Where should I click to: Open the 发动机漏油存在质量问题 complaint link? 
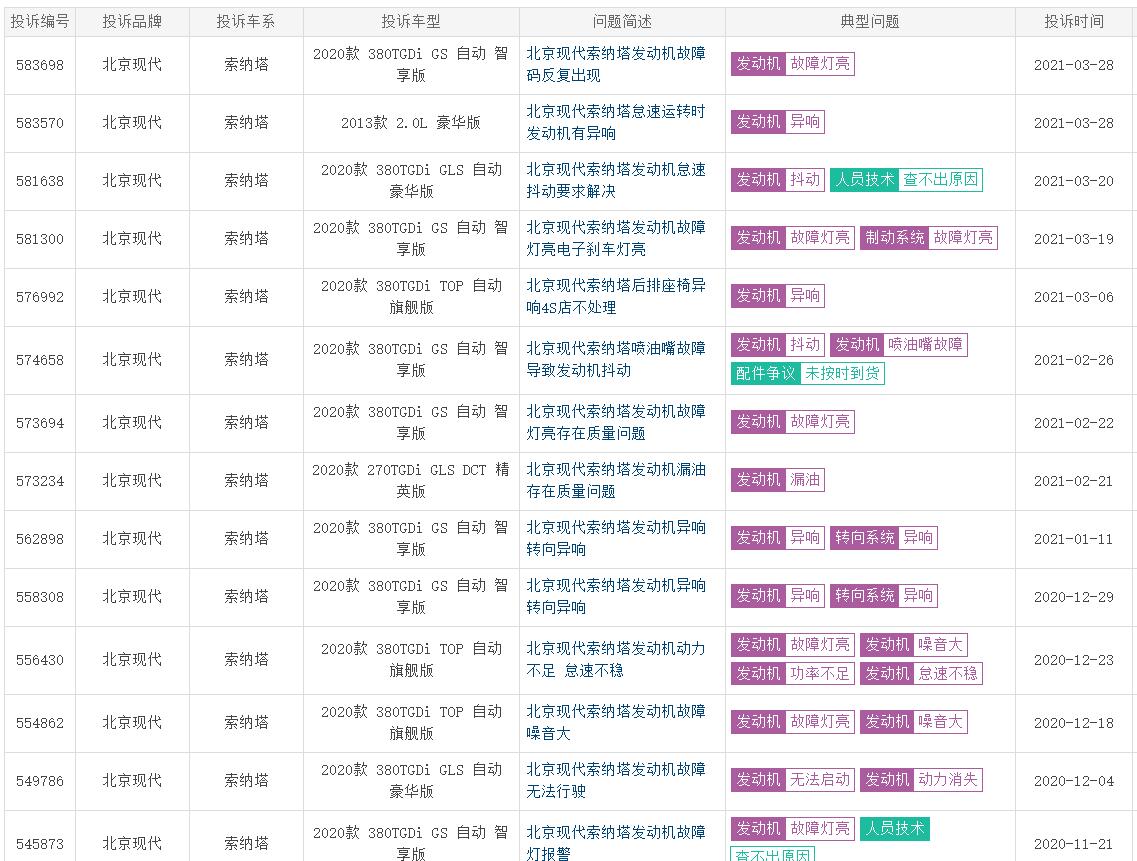616,480
